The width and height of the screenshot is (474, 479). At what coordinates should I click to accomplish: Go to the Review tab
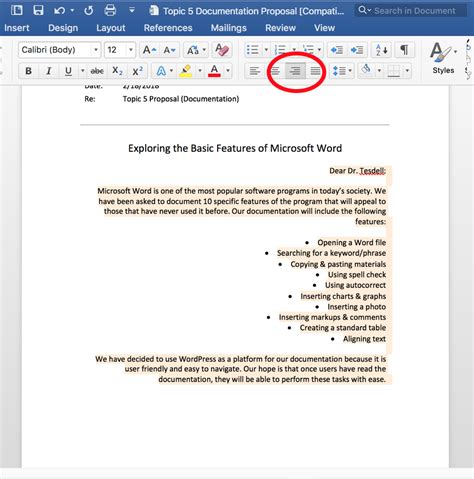[x=280, y=28]
